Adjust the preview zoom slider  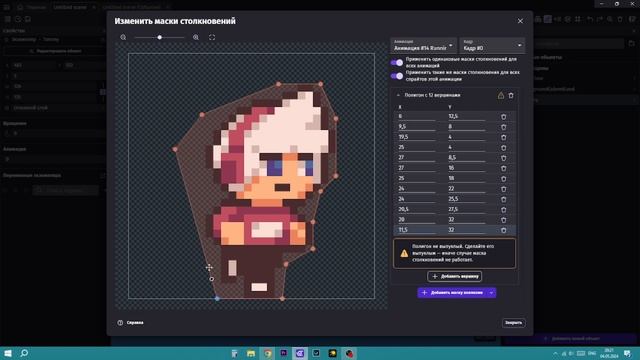[x=160, y=37]
